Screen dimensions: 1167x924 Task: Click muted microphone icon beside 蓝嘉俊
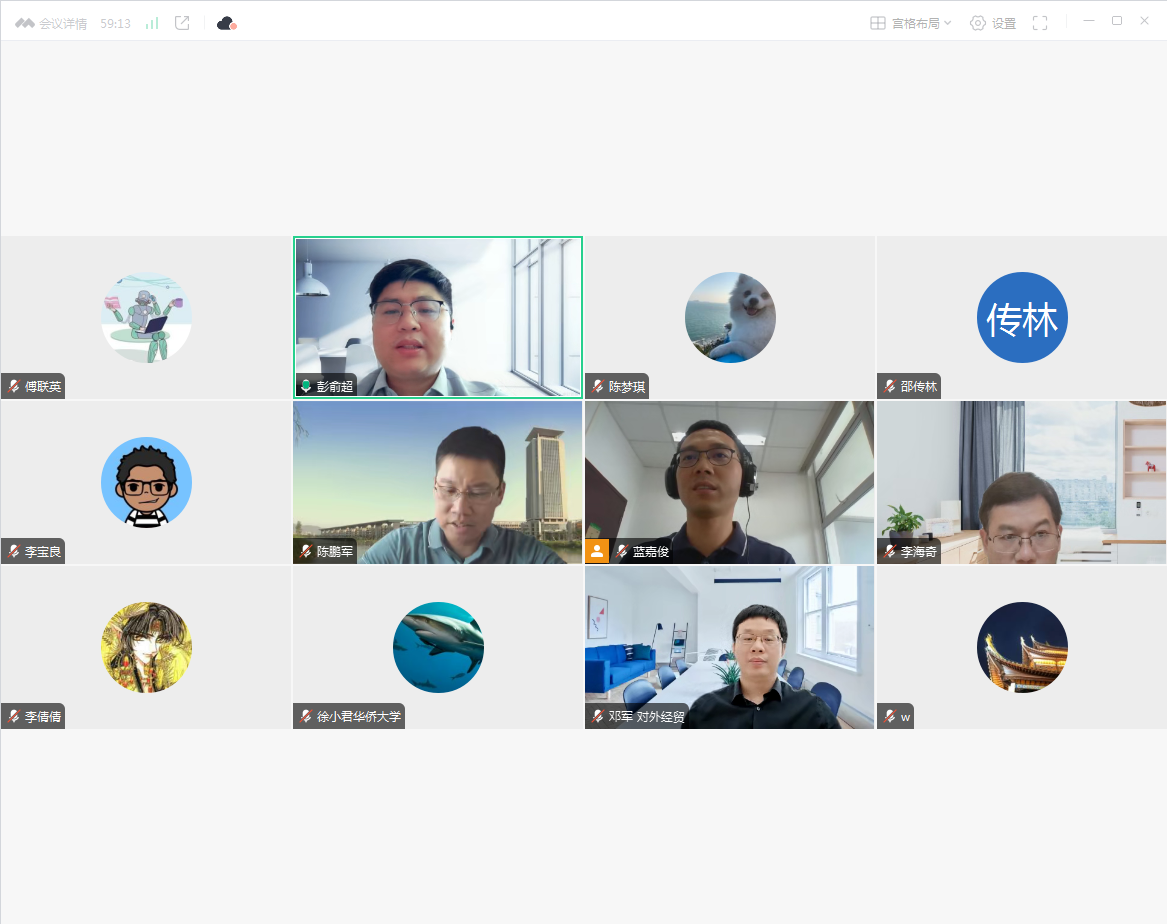[621, 551]
